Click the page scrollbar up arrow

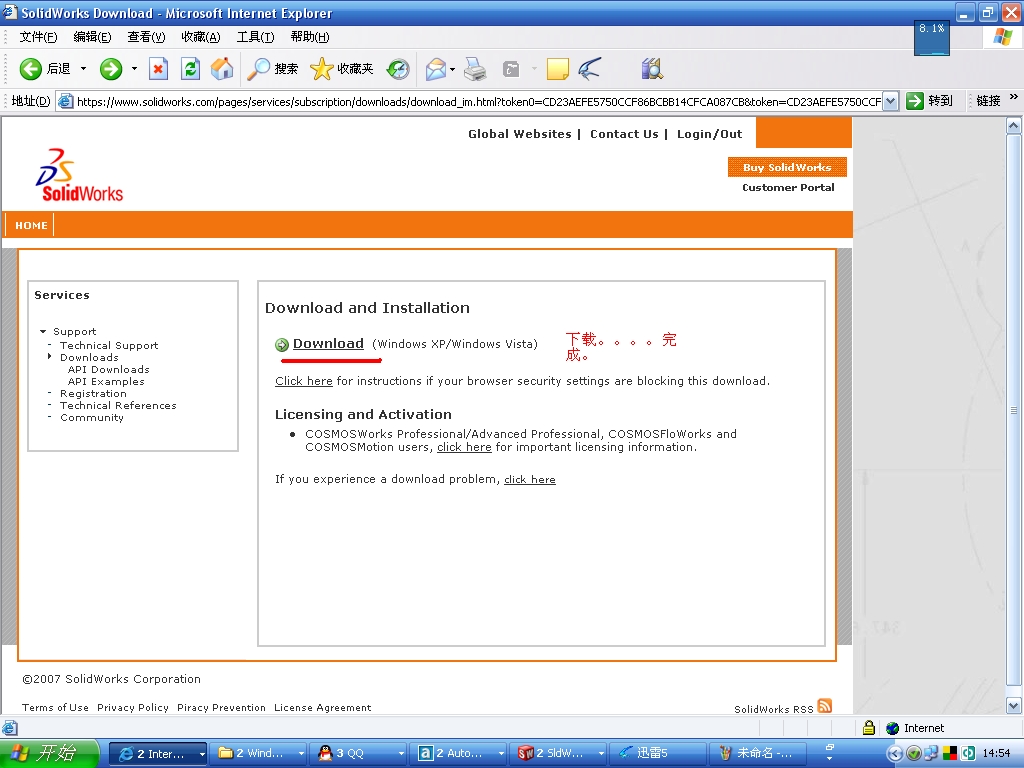coord(1014,125)
